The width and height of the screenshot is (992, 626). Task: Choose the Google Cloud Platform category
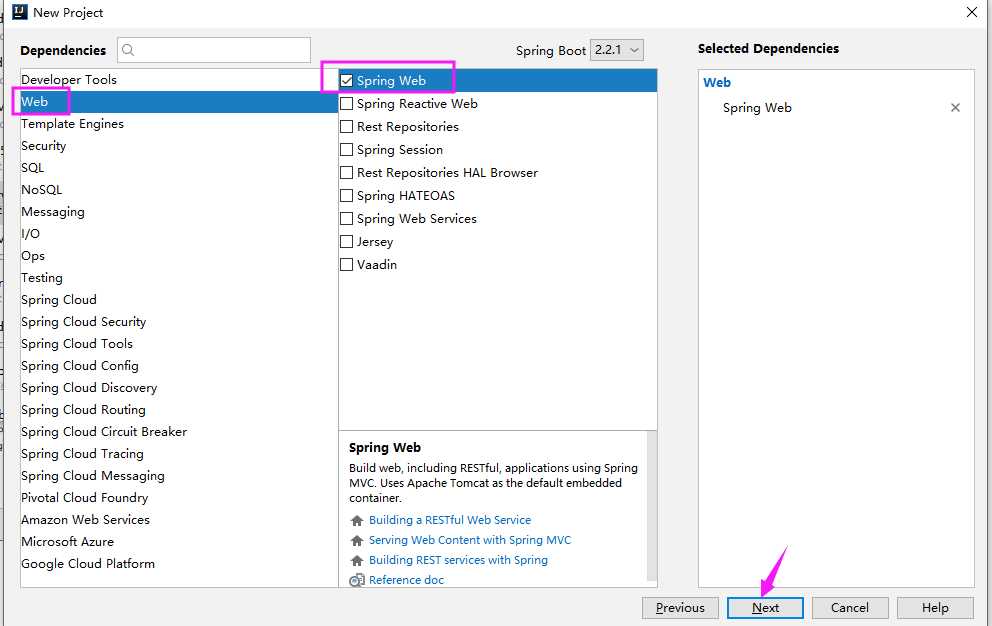[179, 564]
